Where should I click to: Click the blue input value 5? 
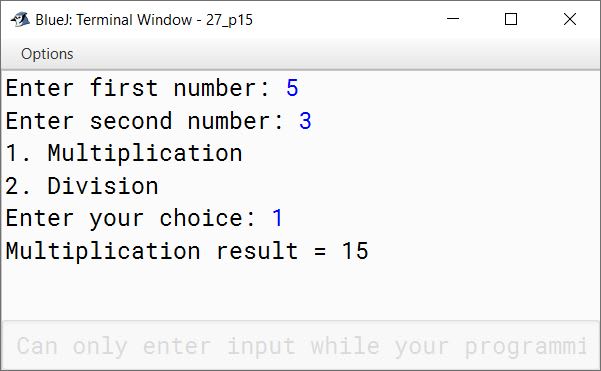tap(292, 88)
